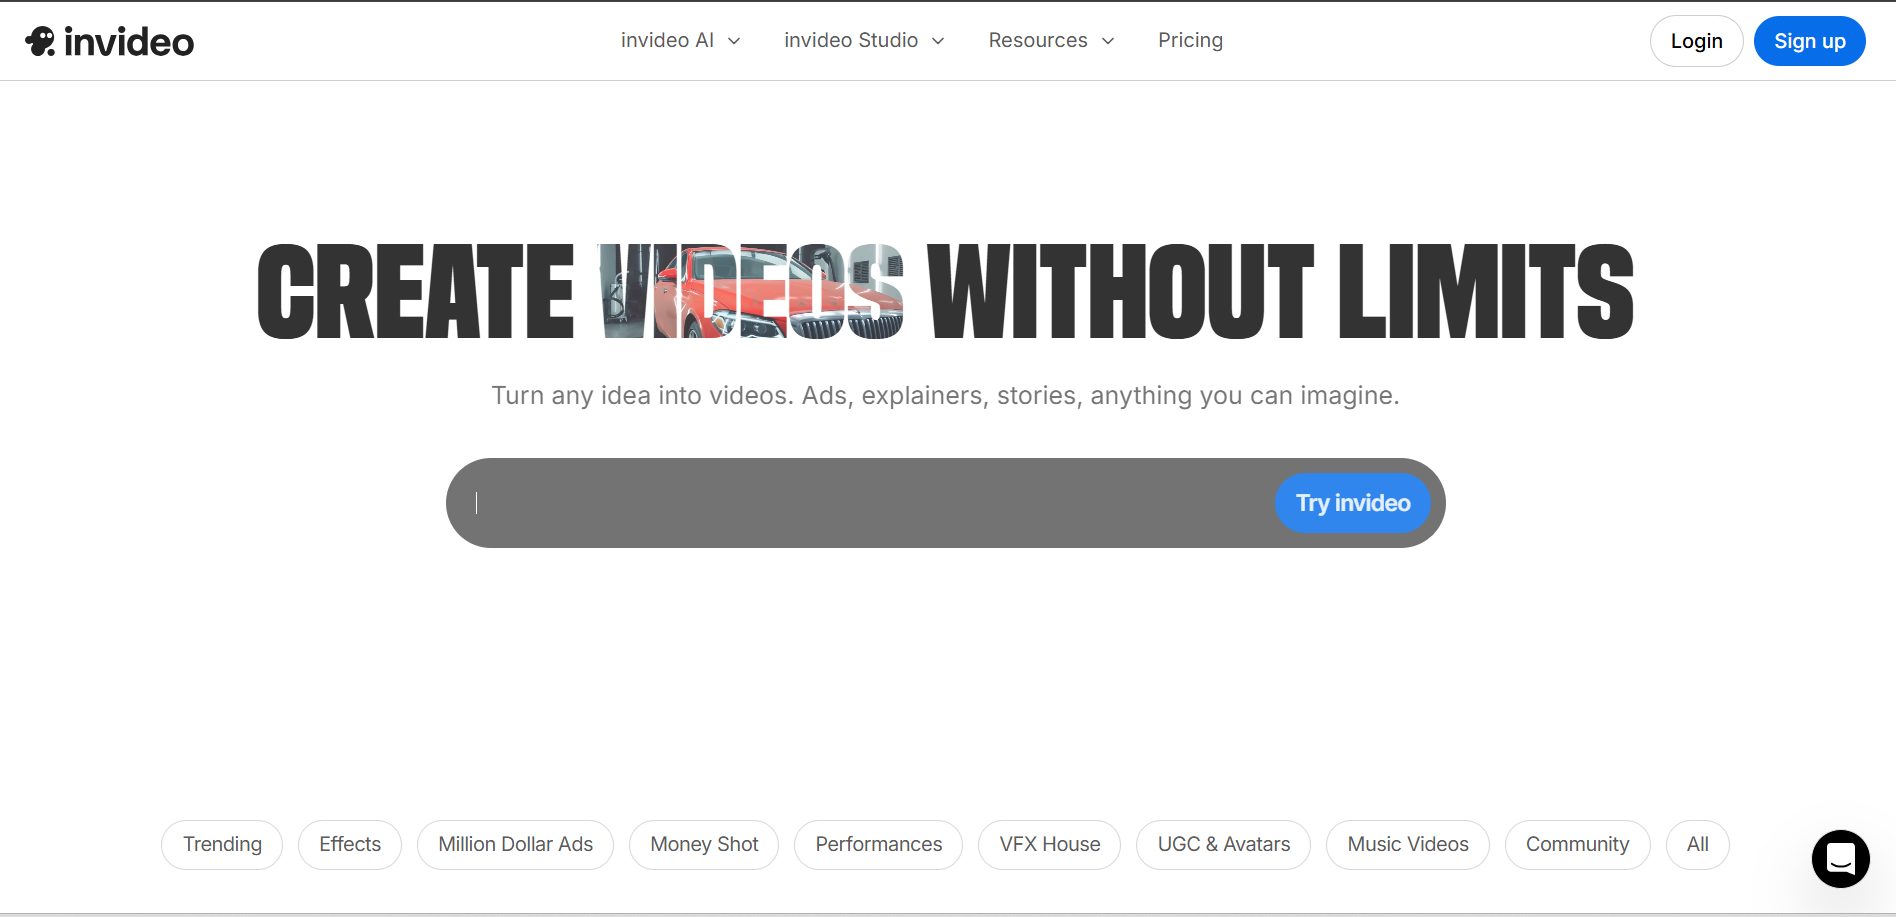Open the Resources dropdown menu

[1051, 41]
